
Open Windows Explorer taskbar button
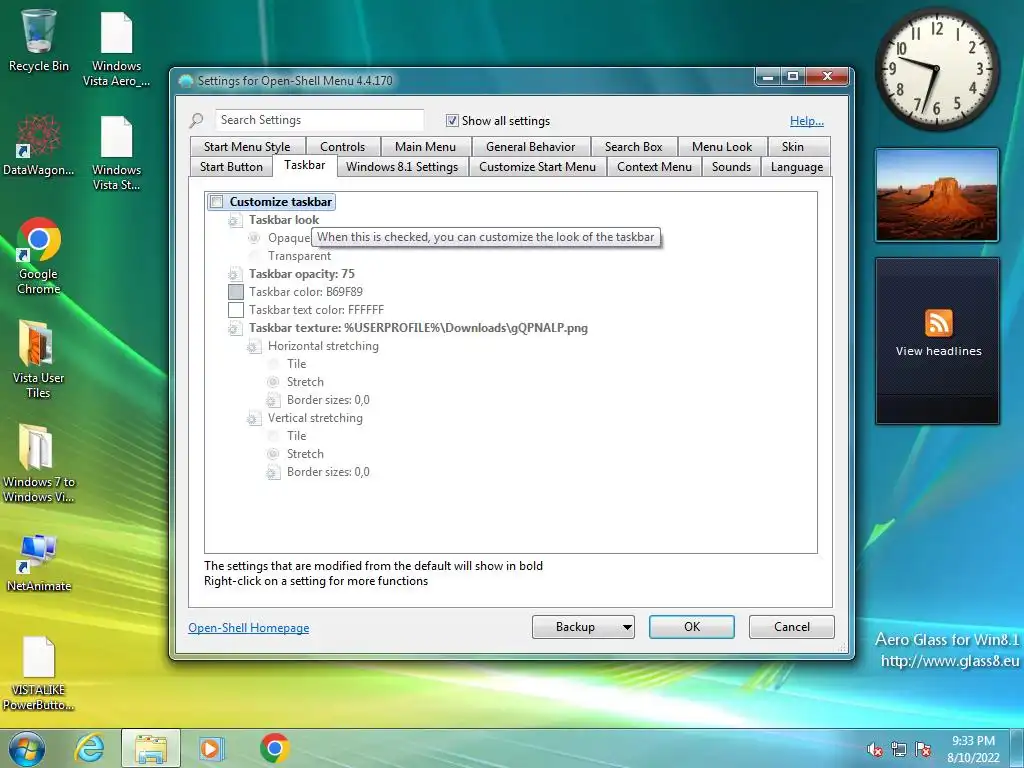[151, 748]
